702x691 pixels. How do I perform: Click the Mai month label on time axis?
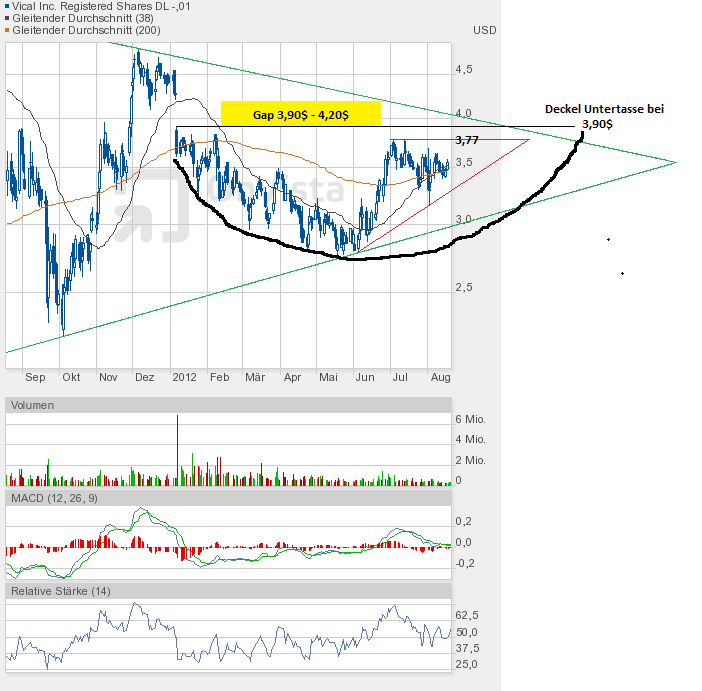tap(329, 377)
